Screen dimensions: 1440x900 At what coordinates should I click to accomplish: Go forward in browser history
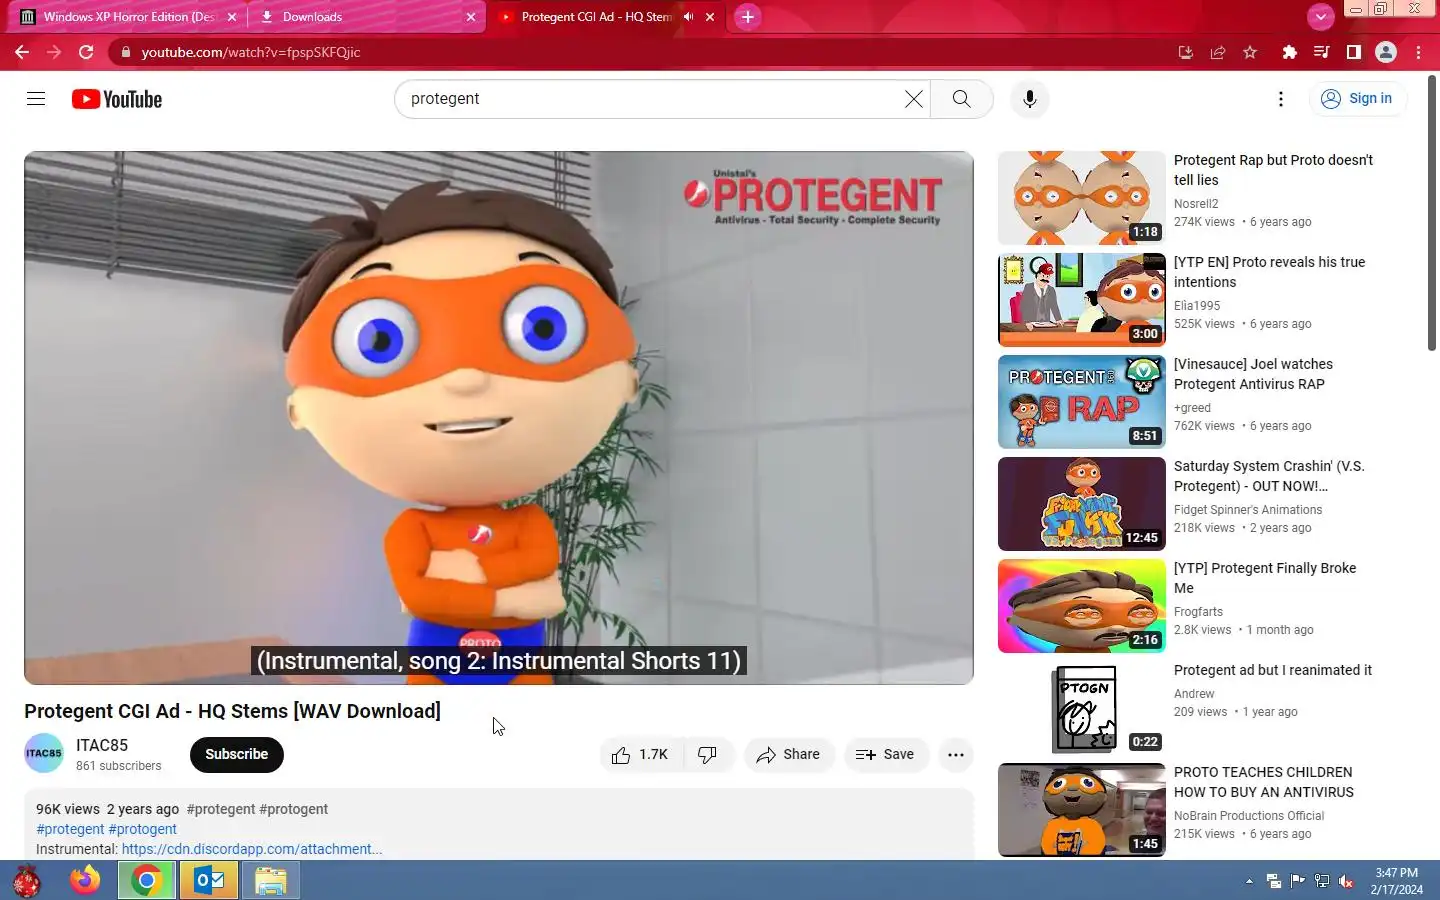point(54,52)
